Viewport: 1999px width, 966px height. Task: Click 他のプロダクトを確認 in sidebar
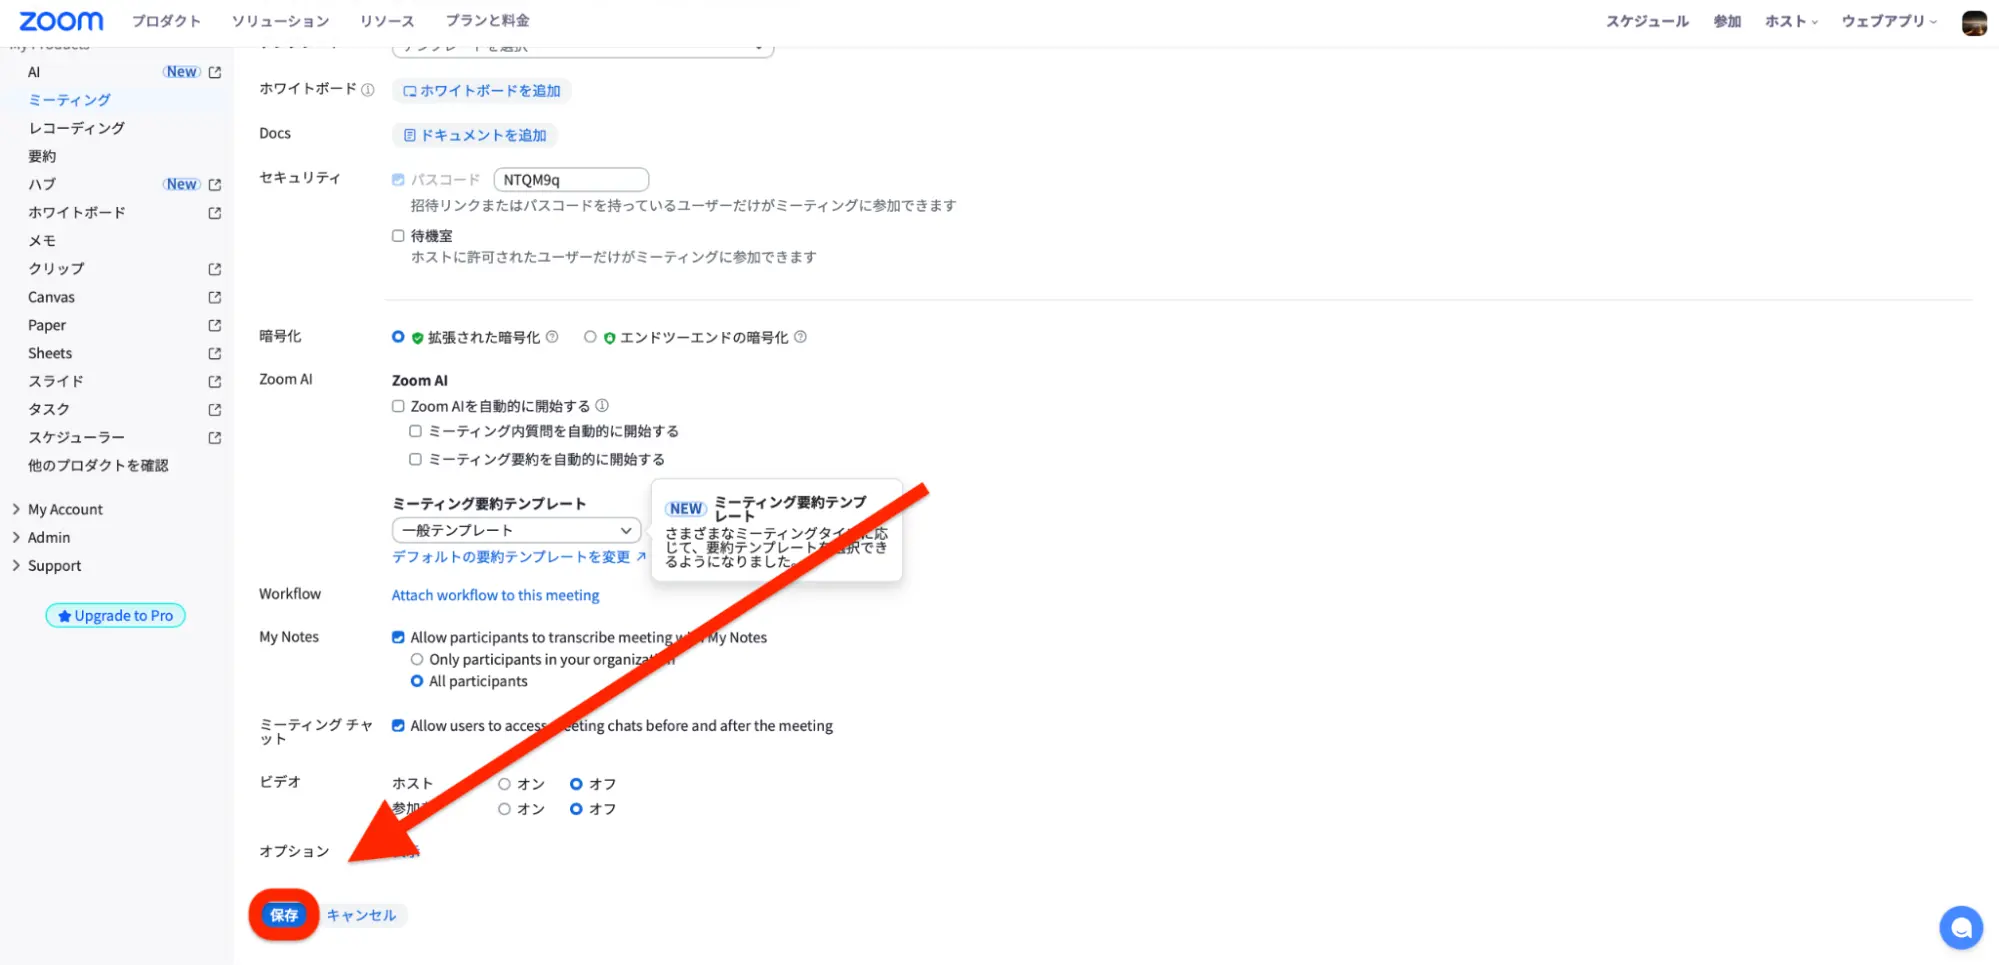pyautogui.click(x=98, y=465)
